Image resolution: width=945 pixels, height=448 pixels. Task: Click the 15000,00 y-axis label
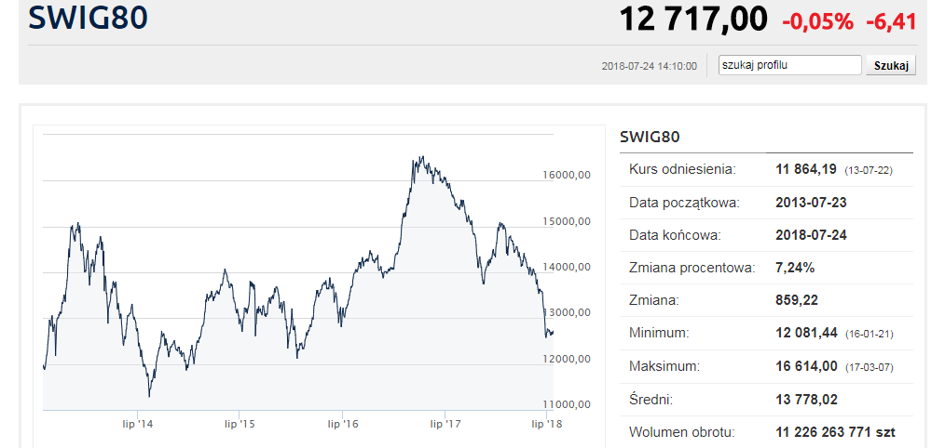pos(568,221)
